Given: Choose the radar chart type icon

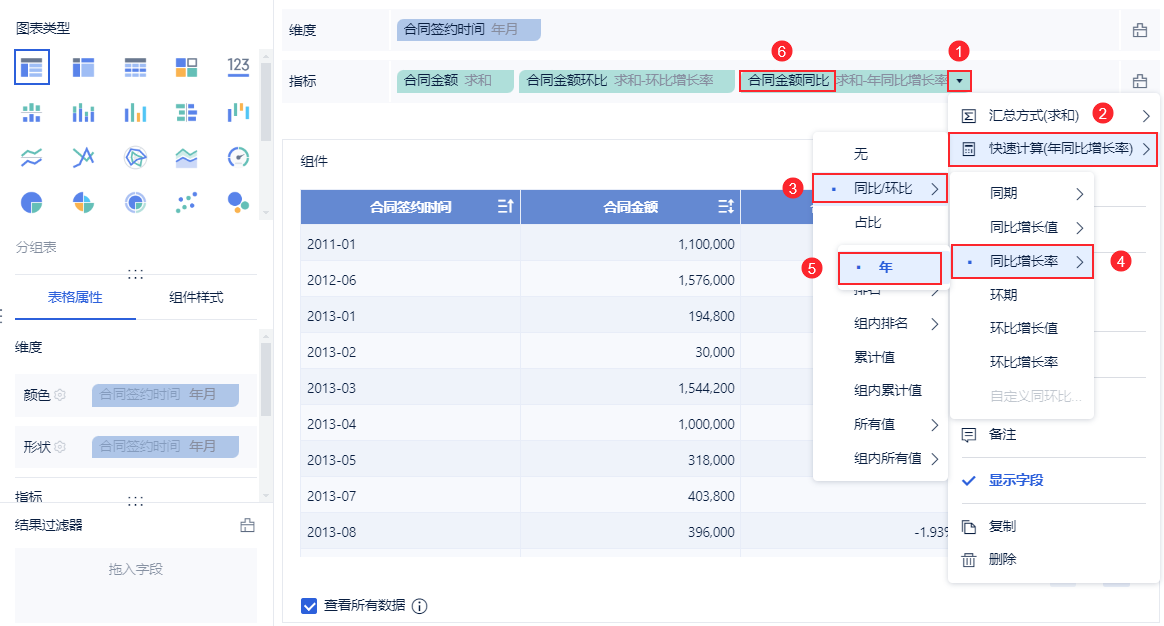Looking at the screenshot, I should tap(135, 157).
